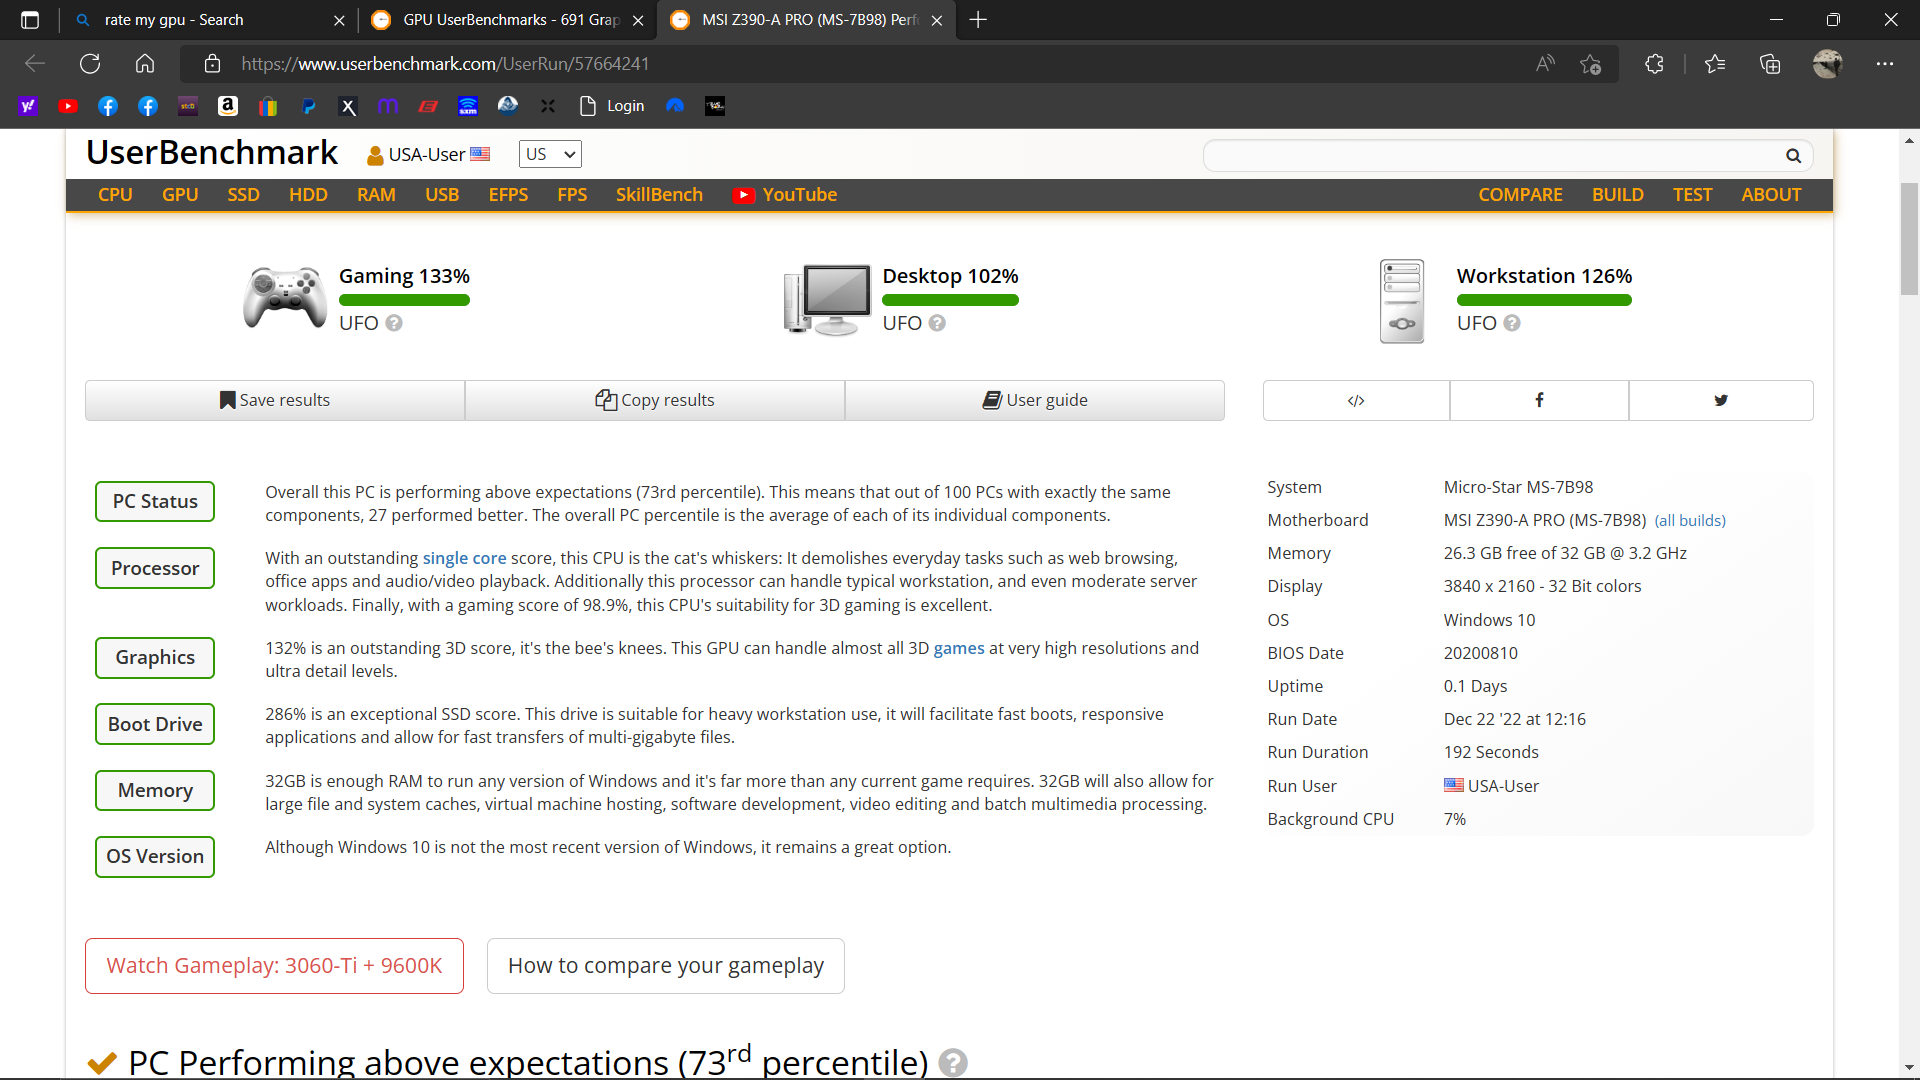Image resolution: width=1920 pixels, height=1080 pixels.
Task: Click the Processor button
Action: click(155, 568)
